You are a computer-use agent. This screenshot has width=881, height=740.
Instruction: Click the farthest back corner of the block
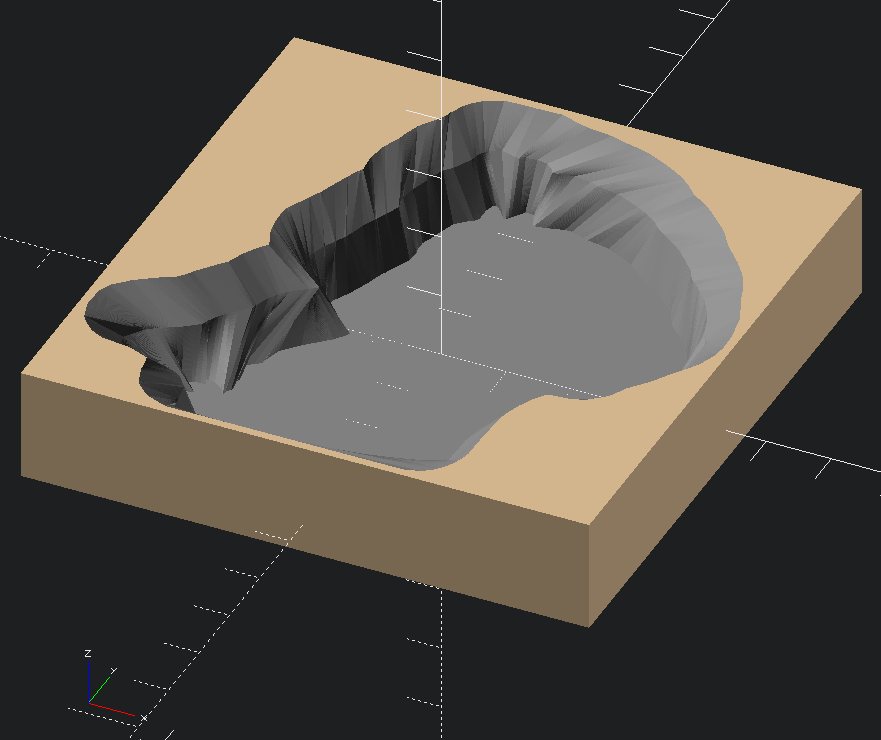coord(293,38)
